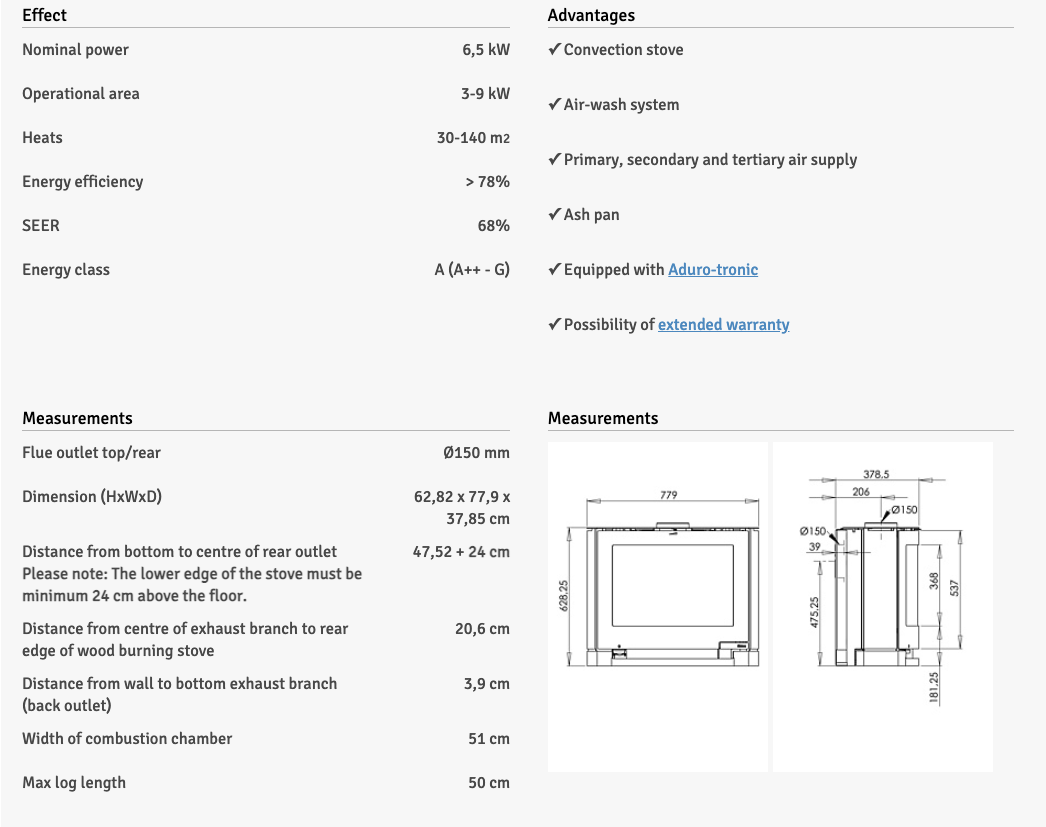Select the Ø150 mm flue outlet value
The image size is (1046, 827).
476,453
